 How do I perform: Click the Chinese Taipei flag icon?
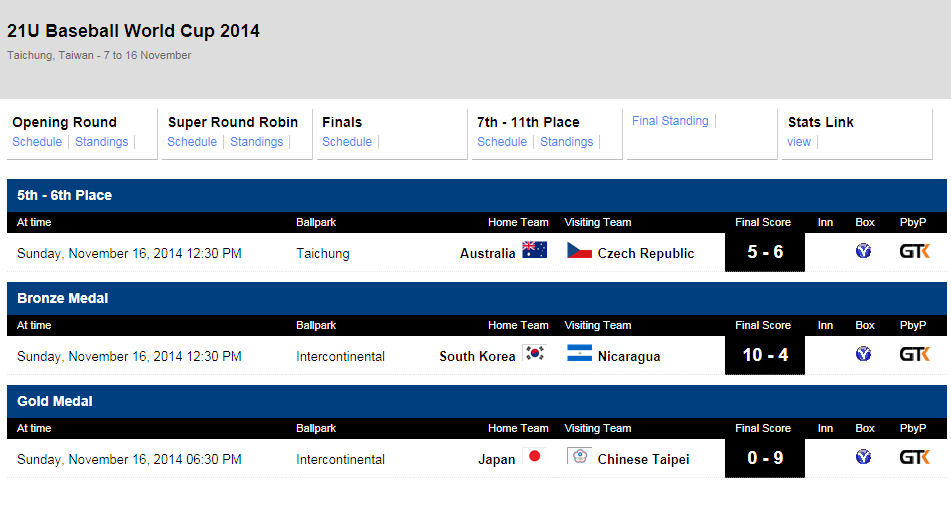[x=579, y=456]
